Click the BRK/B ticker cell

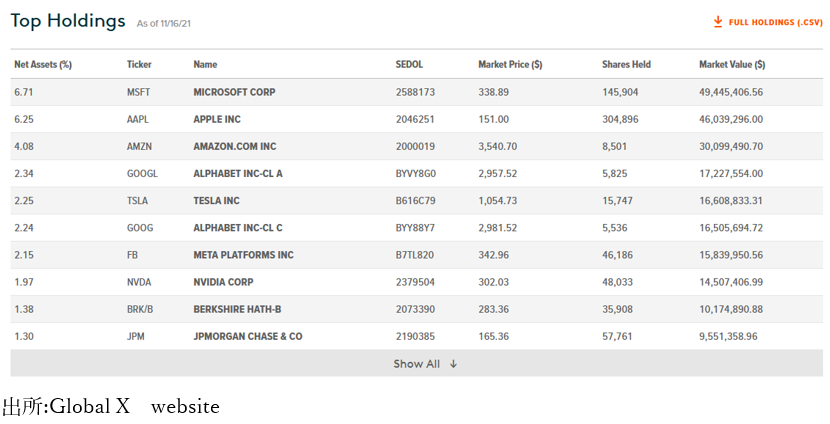(140, 309)
